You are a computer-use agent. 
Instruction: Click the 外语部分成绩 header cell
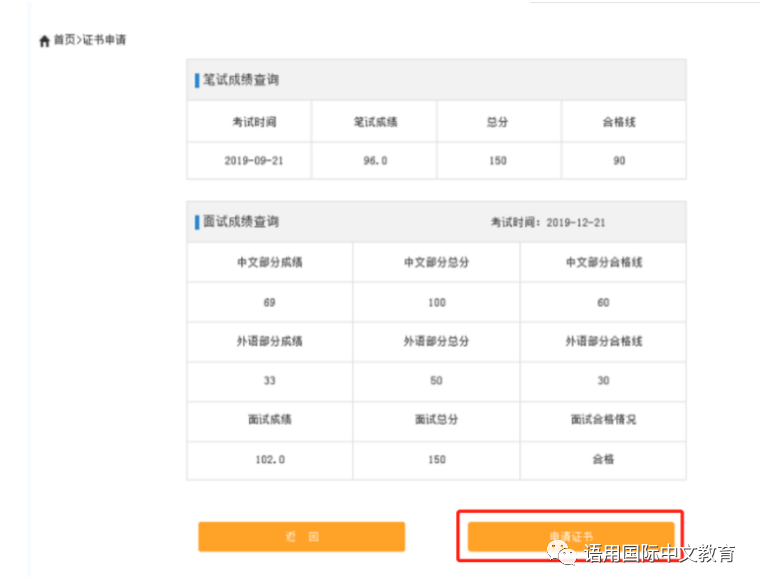pyautogui.click(x=269, y=341)
